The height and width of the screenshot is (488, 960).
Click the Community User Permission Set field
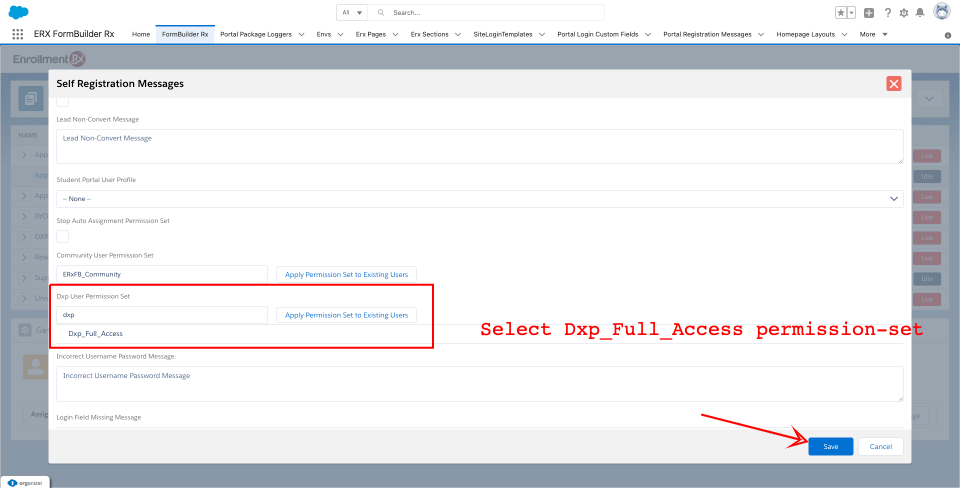click(162, 274)
